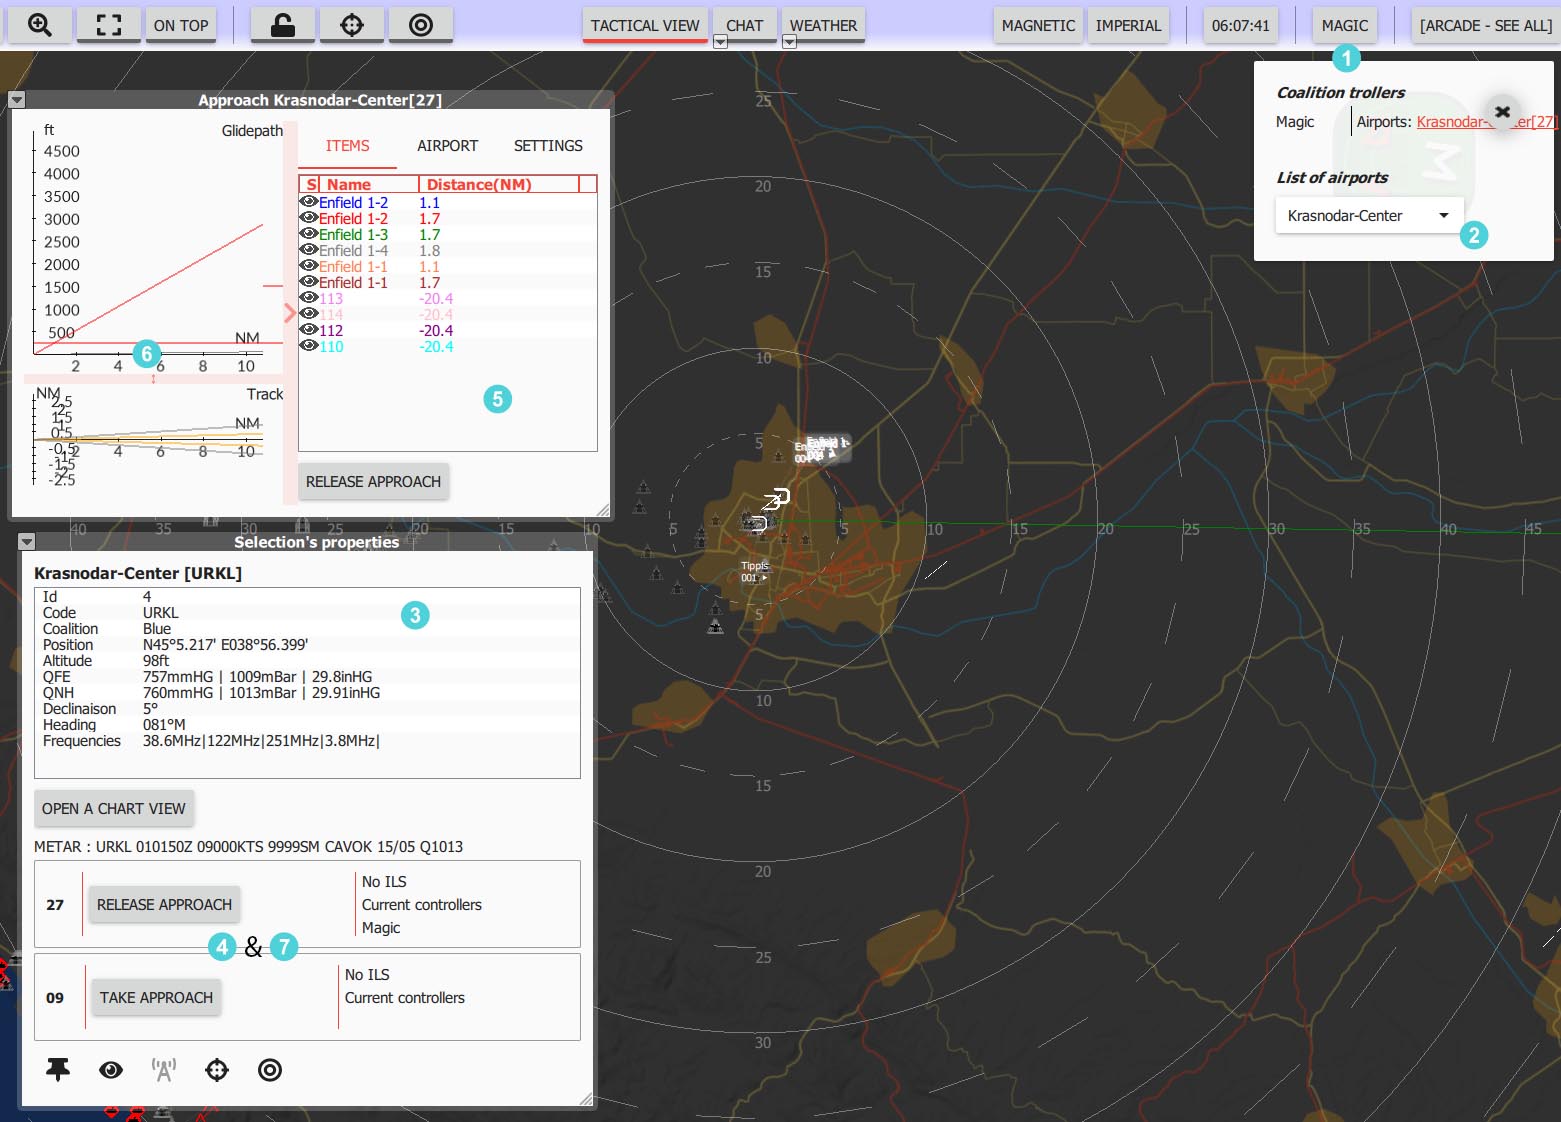Close the Coalition trollers popup with X

(1502, 112)
